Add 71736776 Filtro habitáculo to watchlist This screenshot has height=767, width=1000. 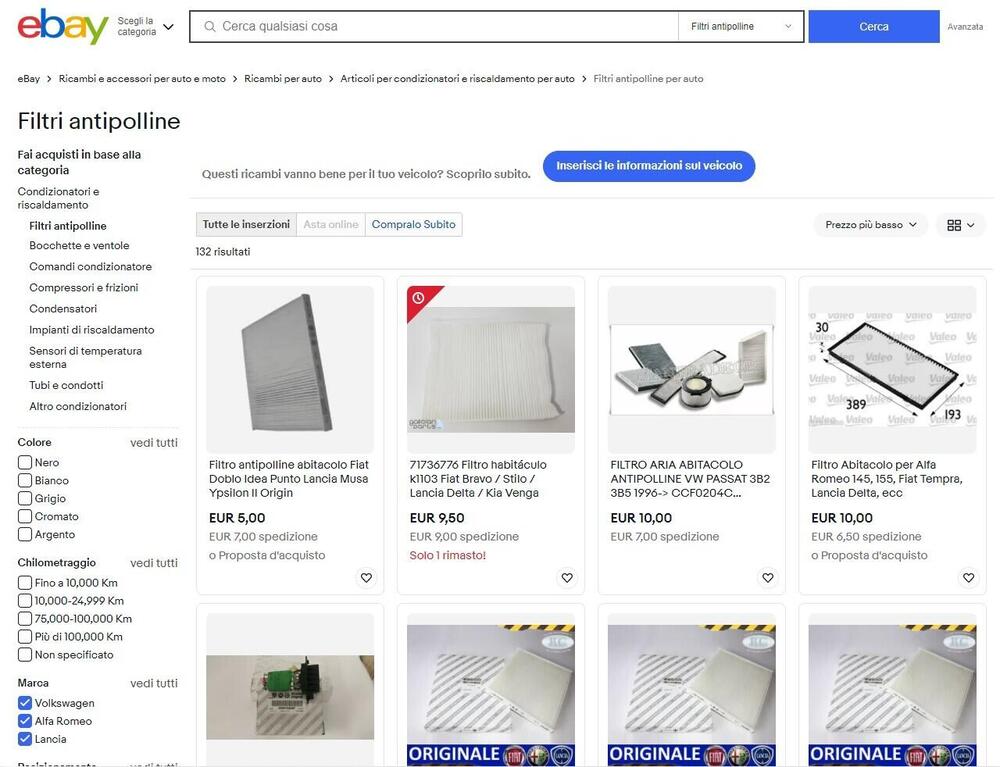(x=567, y=578)
